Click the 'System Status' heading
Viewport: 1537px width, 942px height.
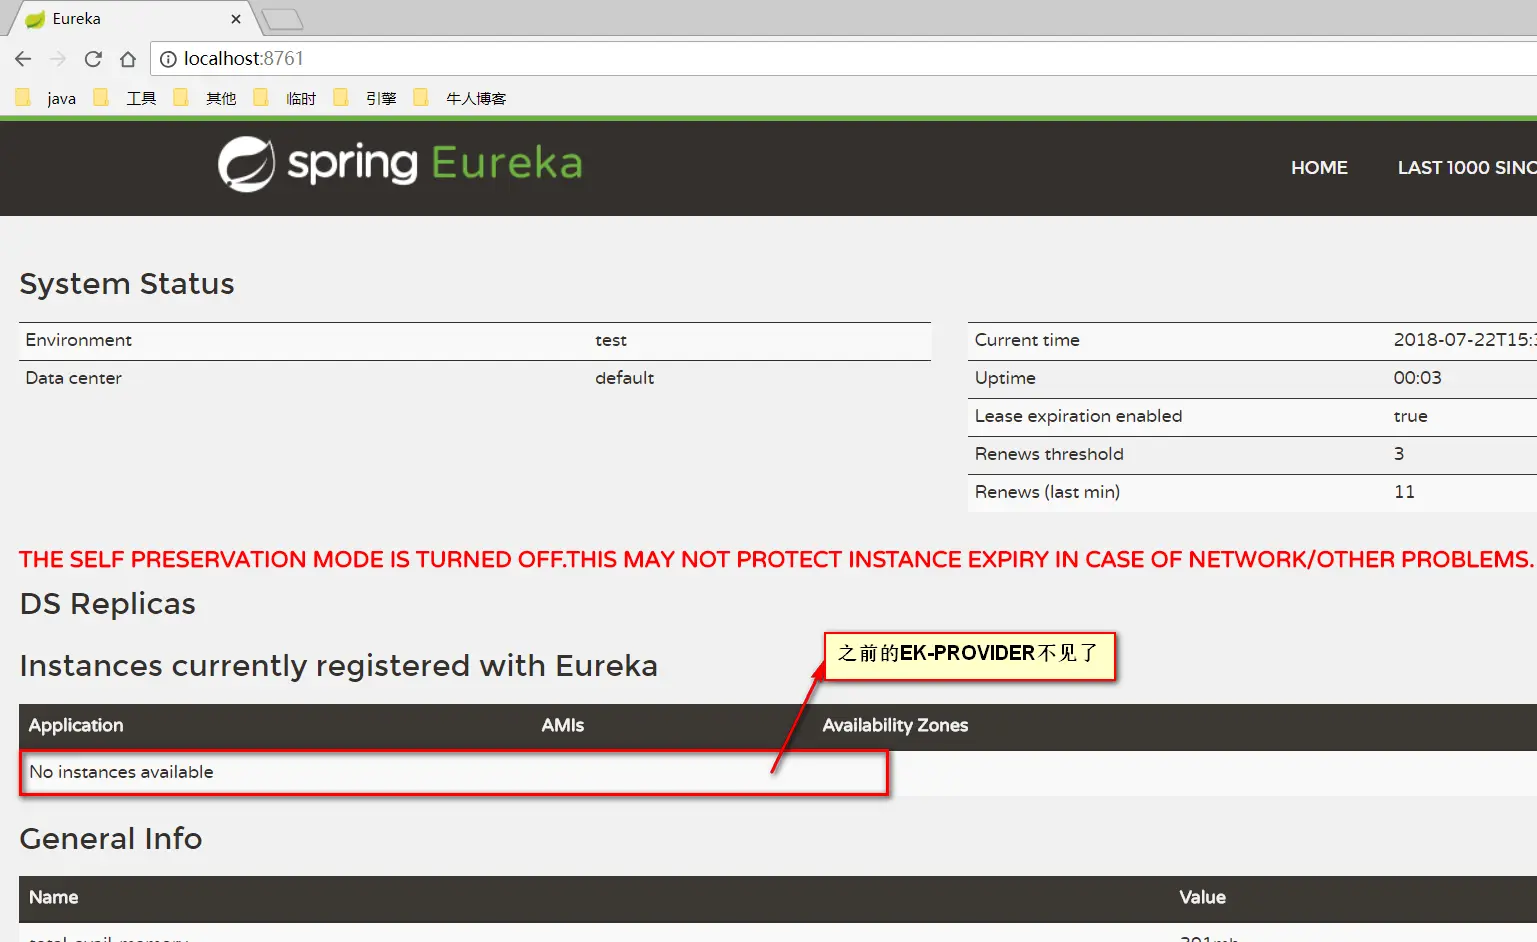[127, 284]
